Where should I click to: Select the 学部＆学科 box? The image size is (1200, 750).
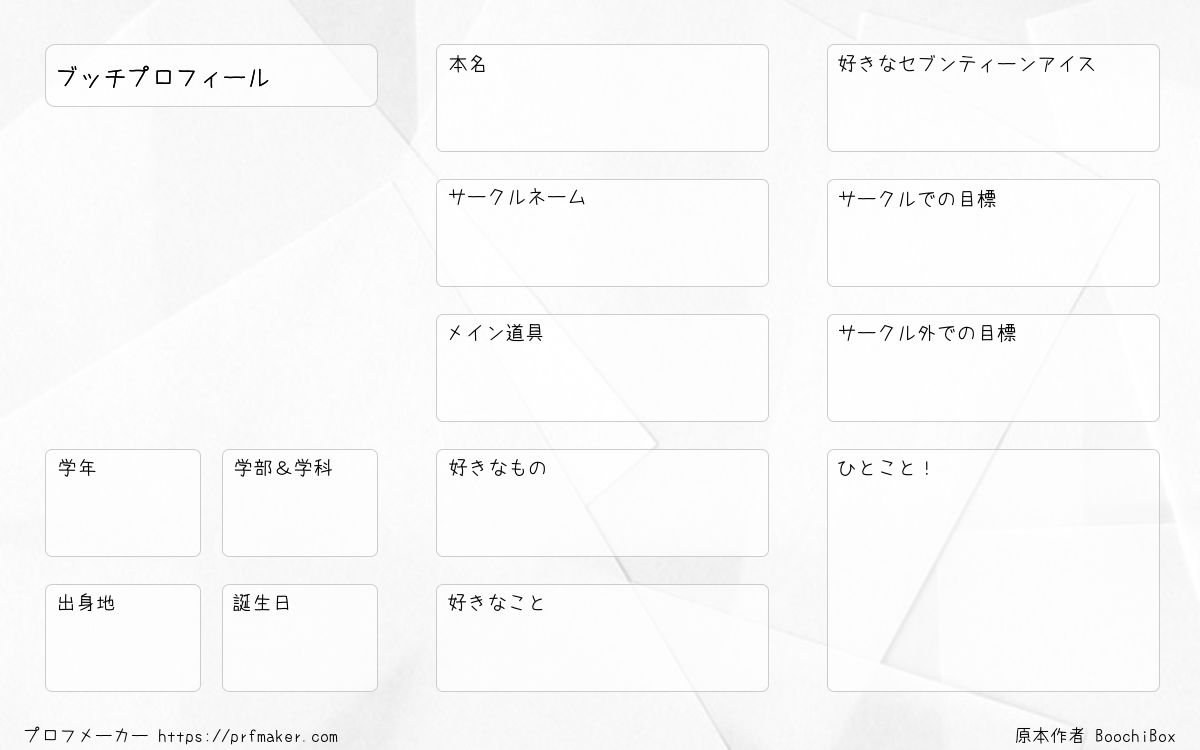tap(300, 503)
